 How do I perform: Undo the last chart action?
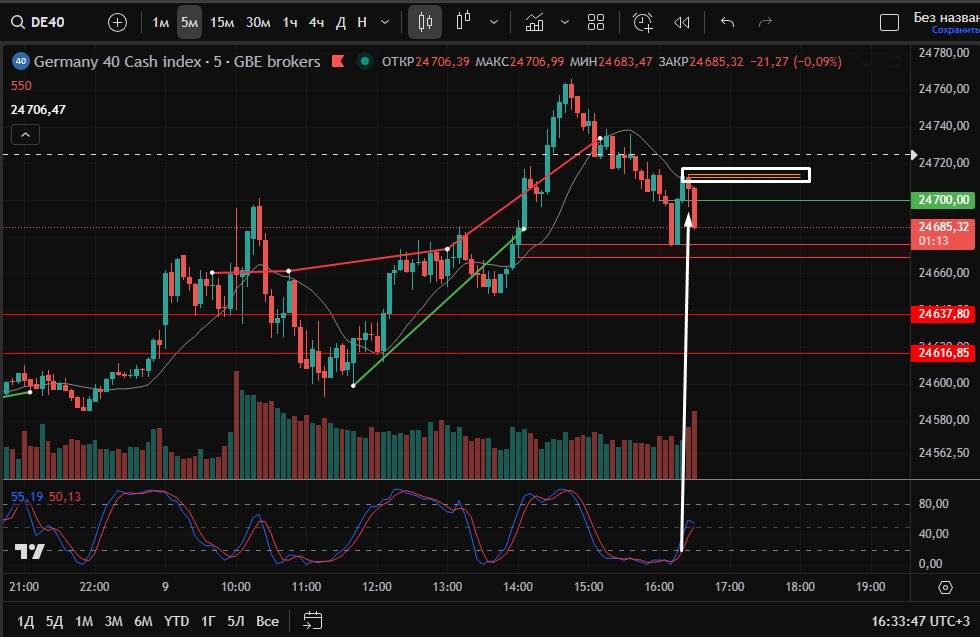click(727, 22)
